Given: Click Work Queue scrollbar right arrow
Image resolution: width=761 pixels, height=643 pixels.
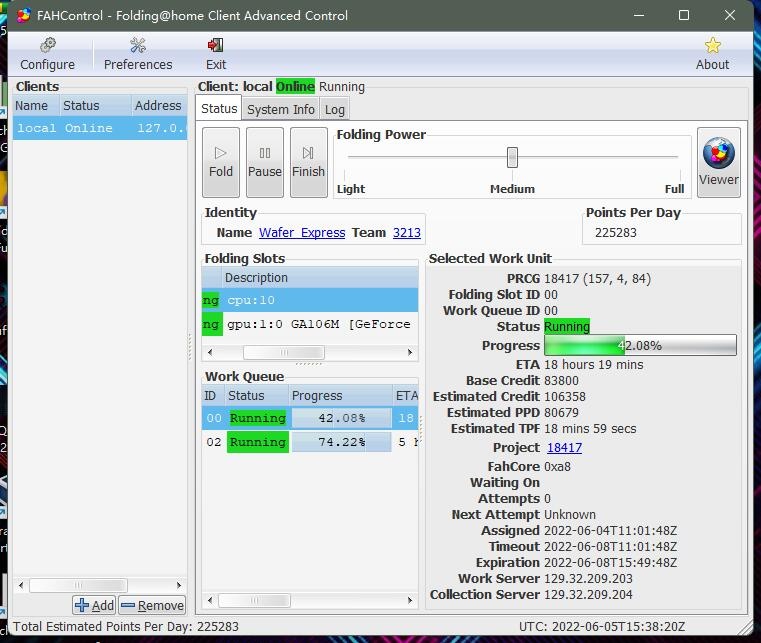Looking at the screenshot, I should point(410,600).
